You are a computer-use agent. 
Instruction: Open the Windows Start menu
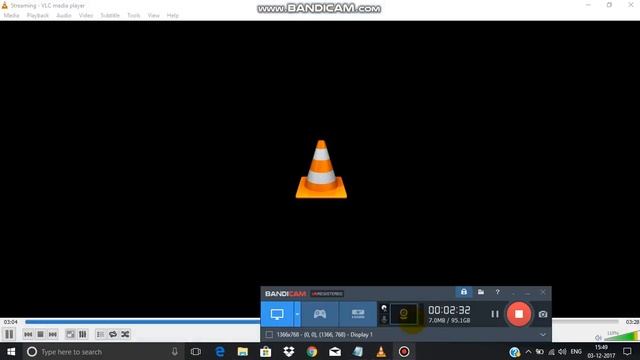click(11, 351)
